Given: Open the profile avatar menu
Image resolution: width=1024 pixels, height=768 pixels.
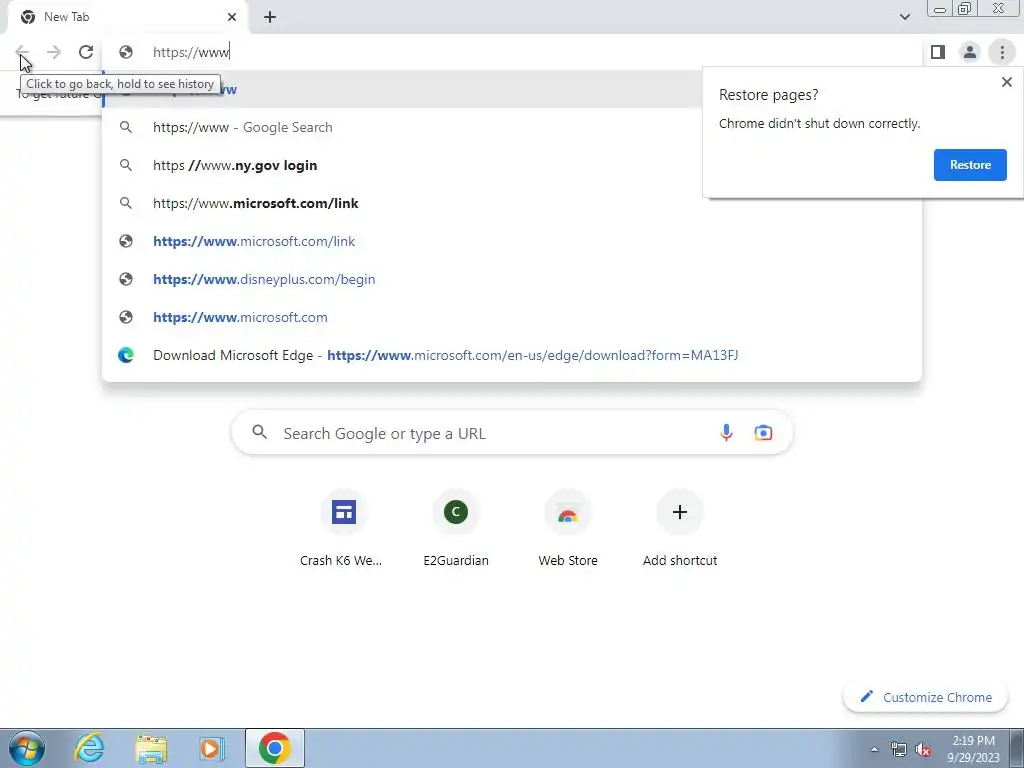Looking at the screenshot, I should tap(970, 52).
